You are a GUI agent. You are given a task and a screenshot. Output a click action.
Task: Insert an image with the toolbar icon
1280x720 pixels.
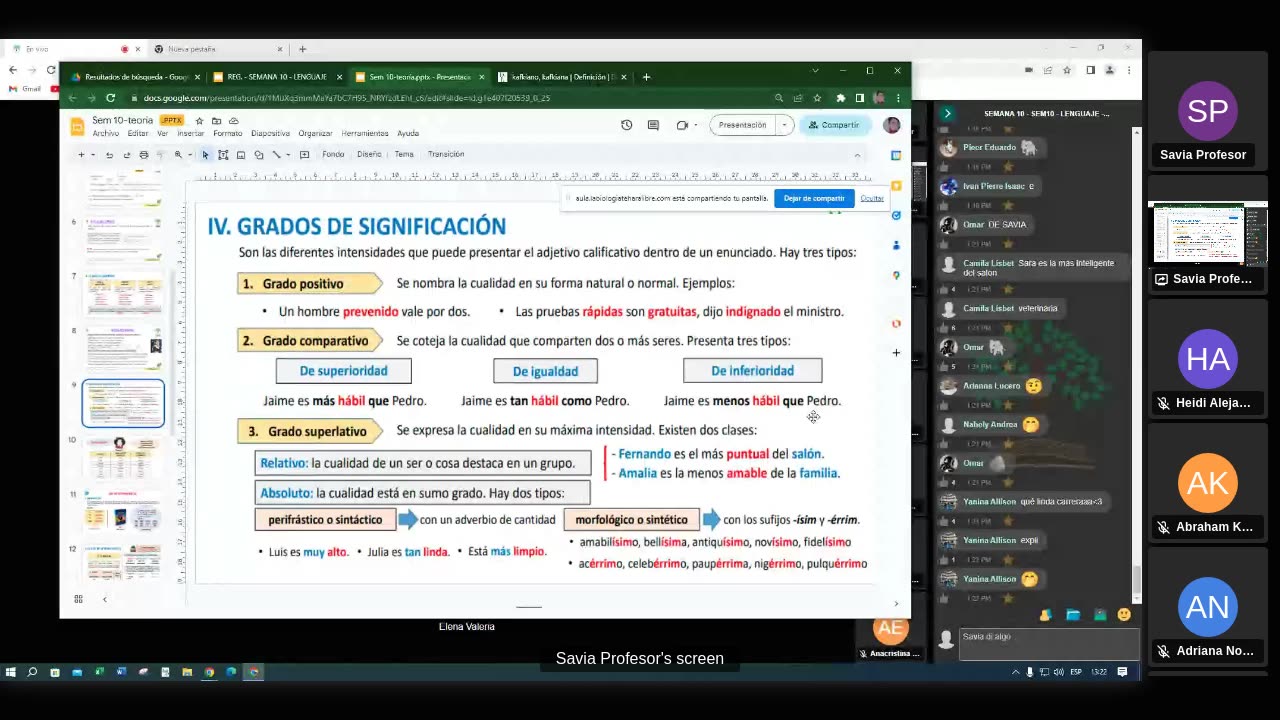(x=241, y=154)
